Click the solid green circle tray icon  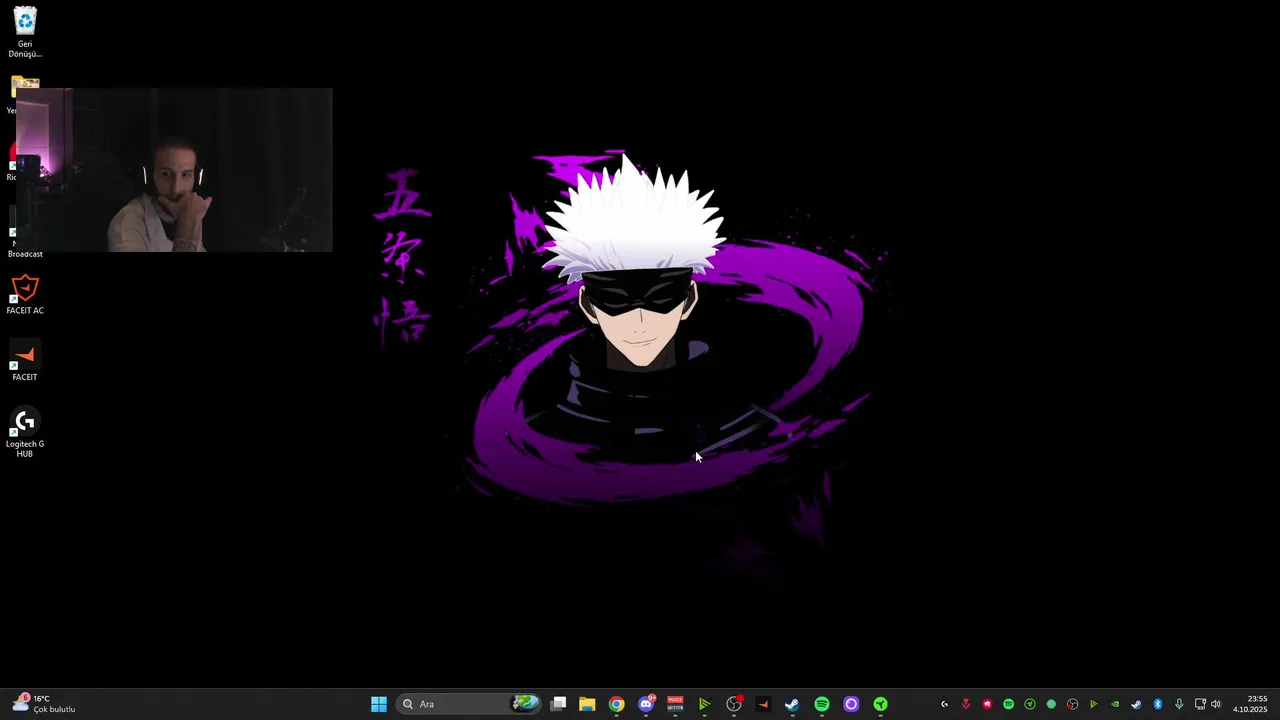[x=1051, y=704]
